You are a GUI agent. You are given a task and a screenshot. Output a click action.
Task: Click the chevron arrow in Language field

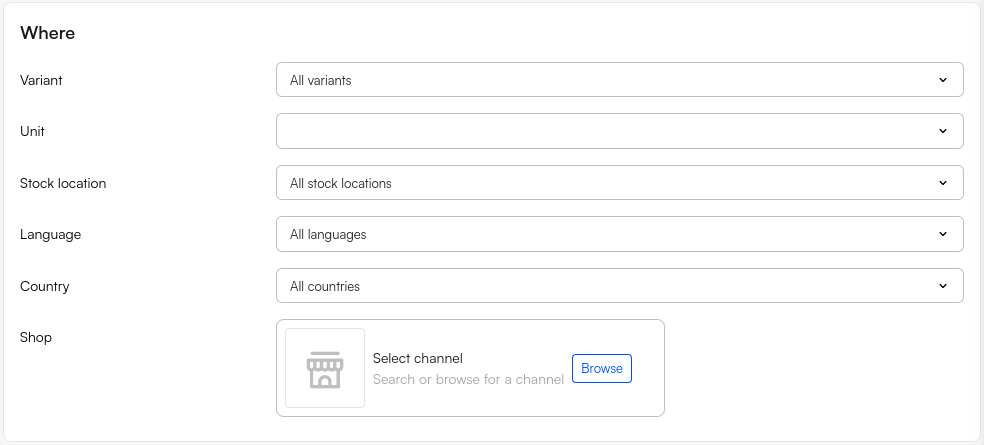(942, 234)
